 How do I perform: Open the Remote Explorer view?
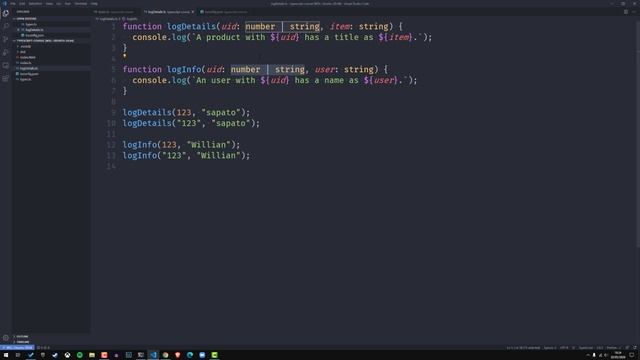point(6,65)
